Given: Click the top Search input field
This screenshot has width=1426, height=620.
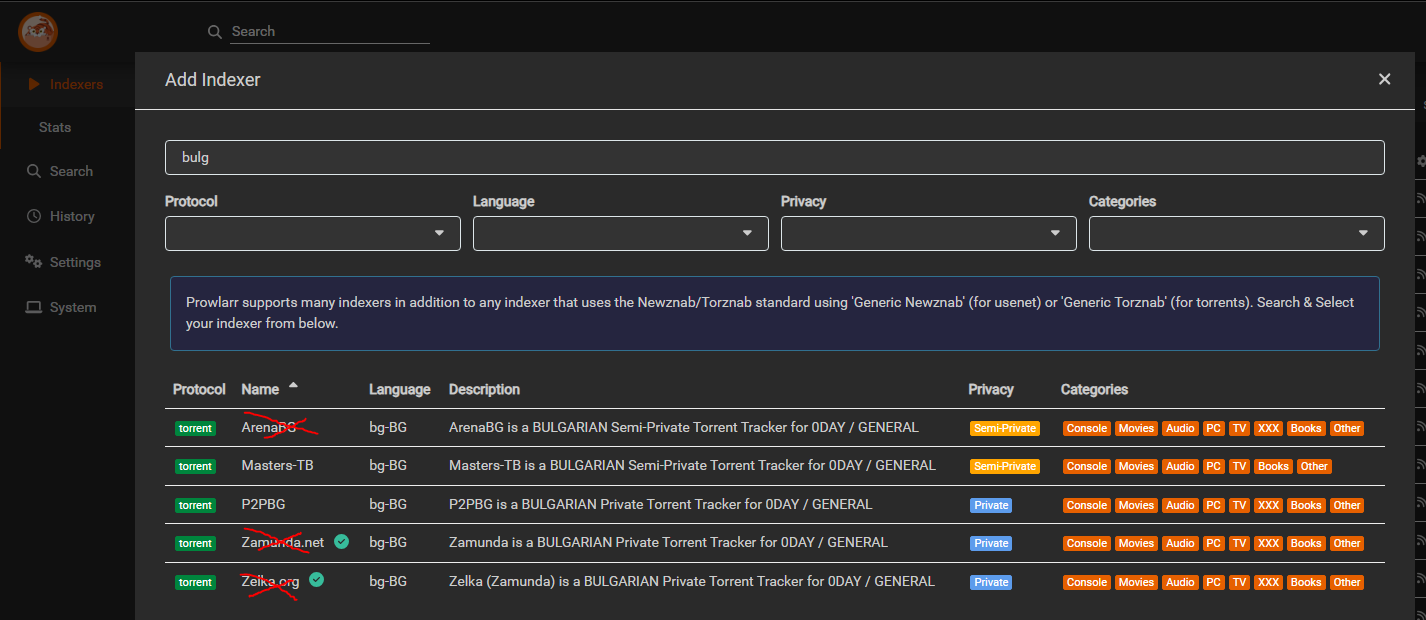Looking at the screenshot, I should pyautogui.click(x=329, y=32).
